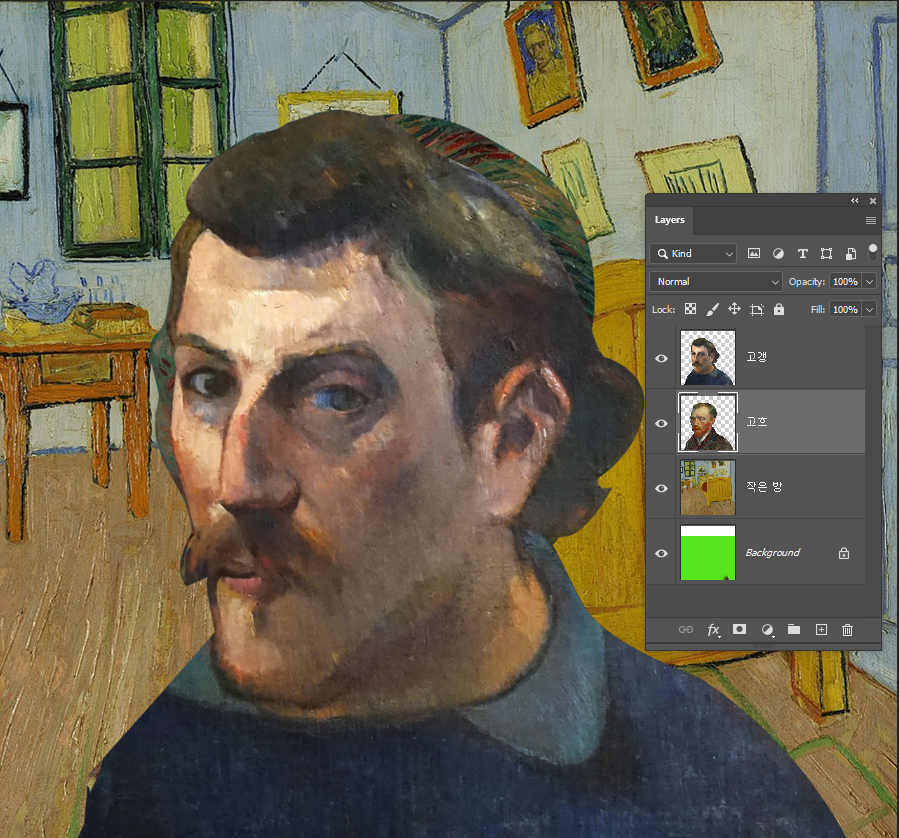Delete layer with trash icon
This screenshot has width=899, height=838.
click(847, 630)
